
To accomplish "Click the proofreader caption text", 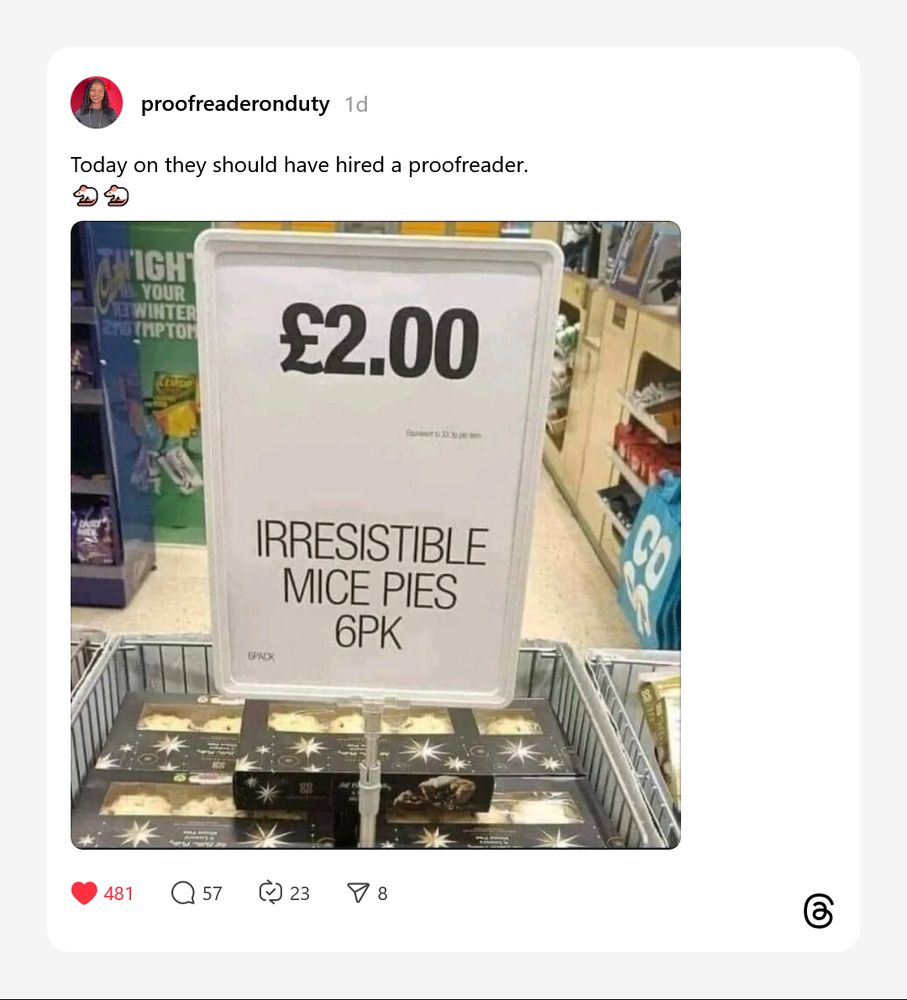I will (299, 165).
